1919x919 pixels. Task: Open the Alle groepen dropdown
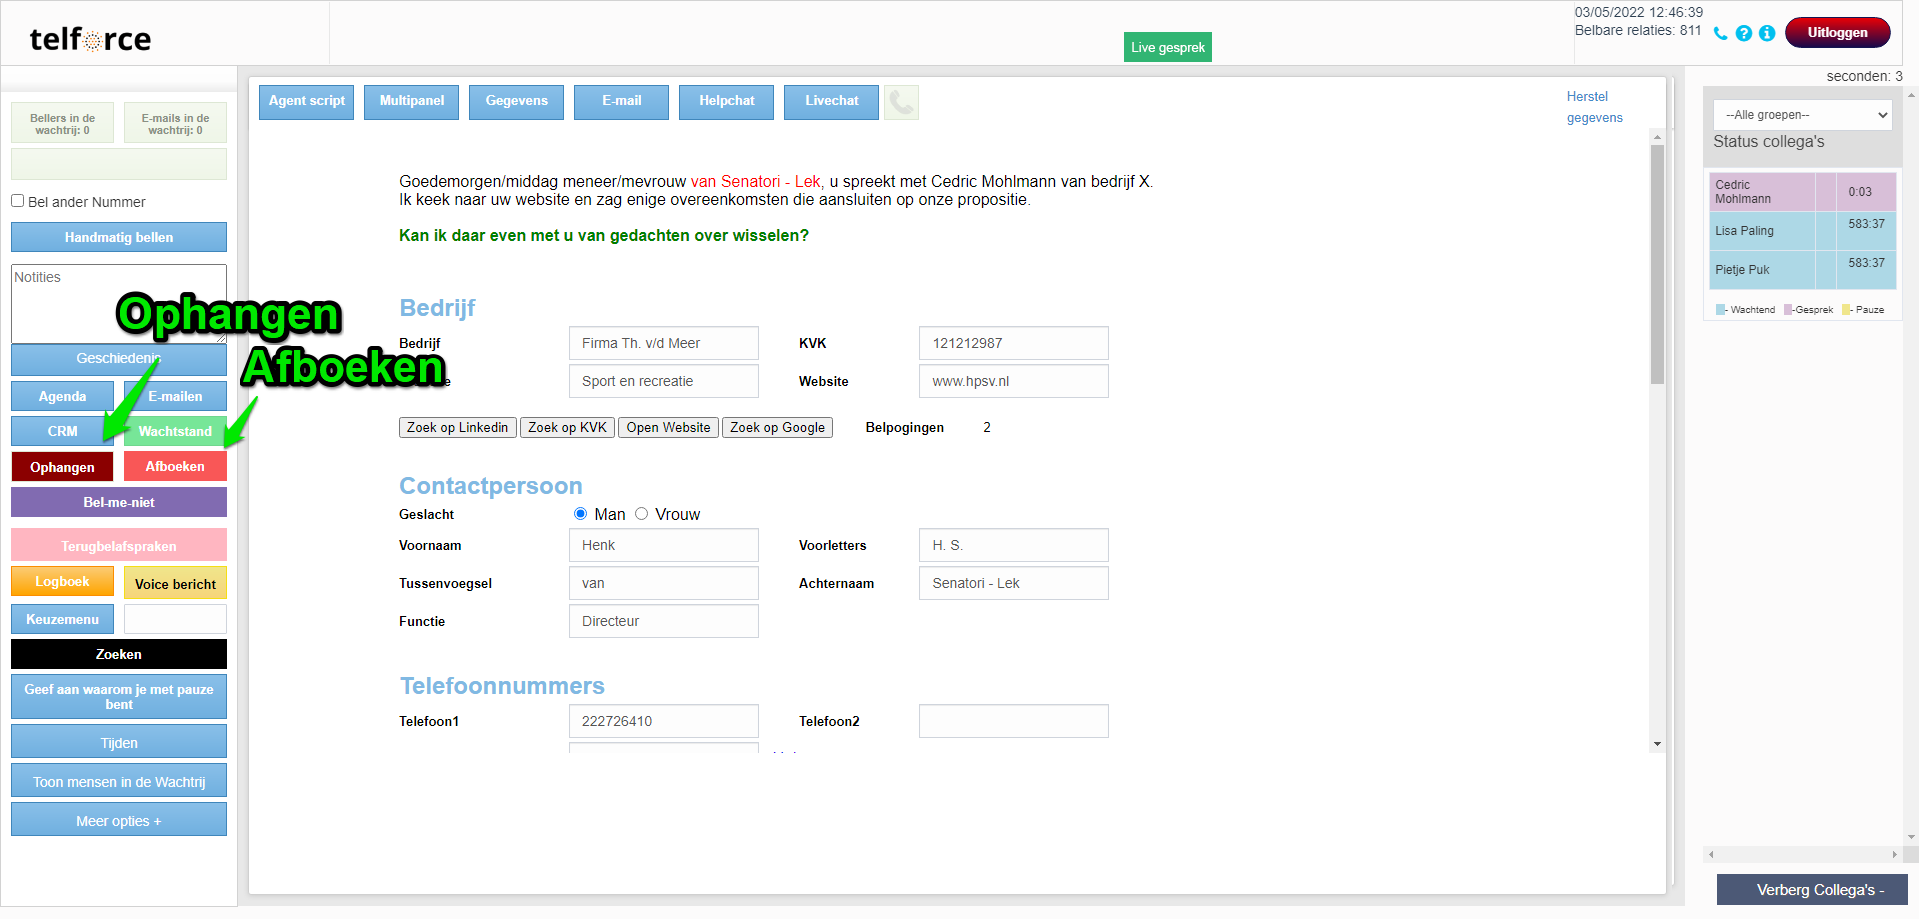point(1802,115)
